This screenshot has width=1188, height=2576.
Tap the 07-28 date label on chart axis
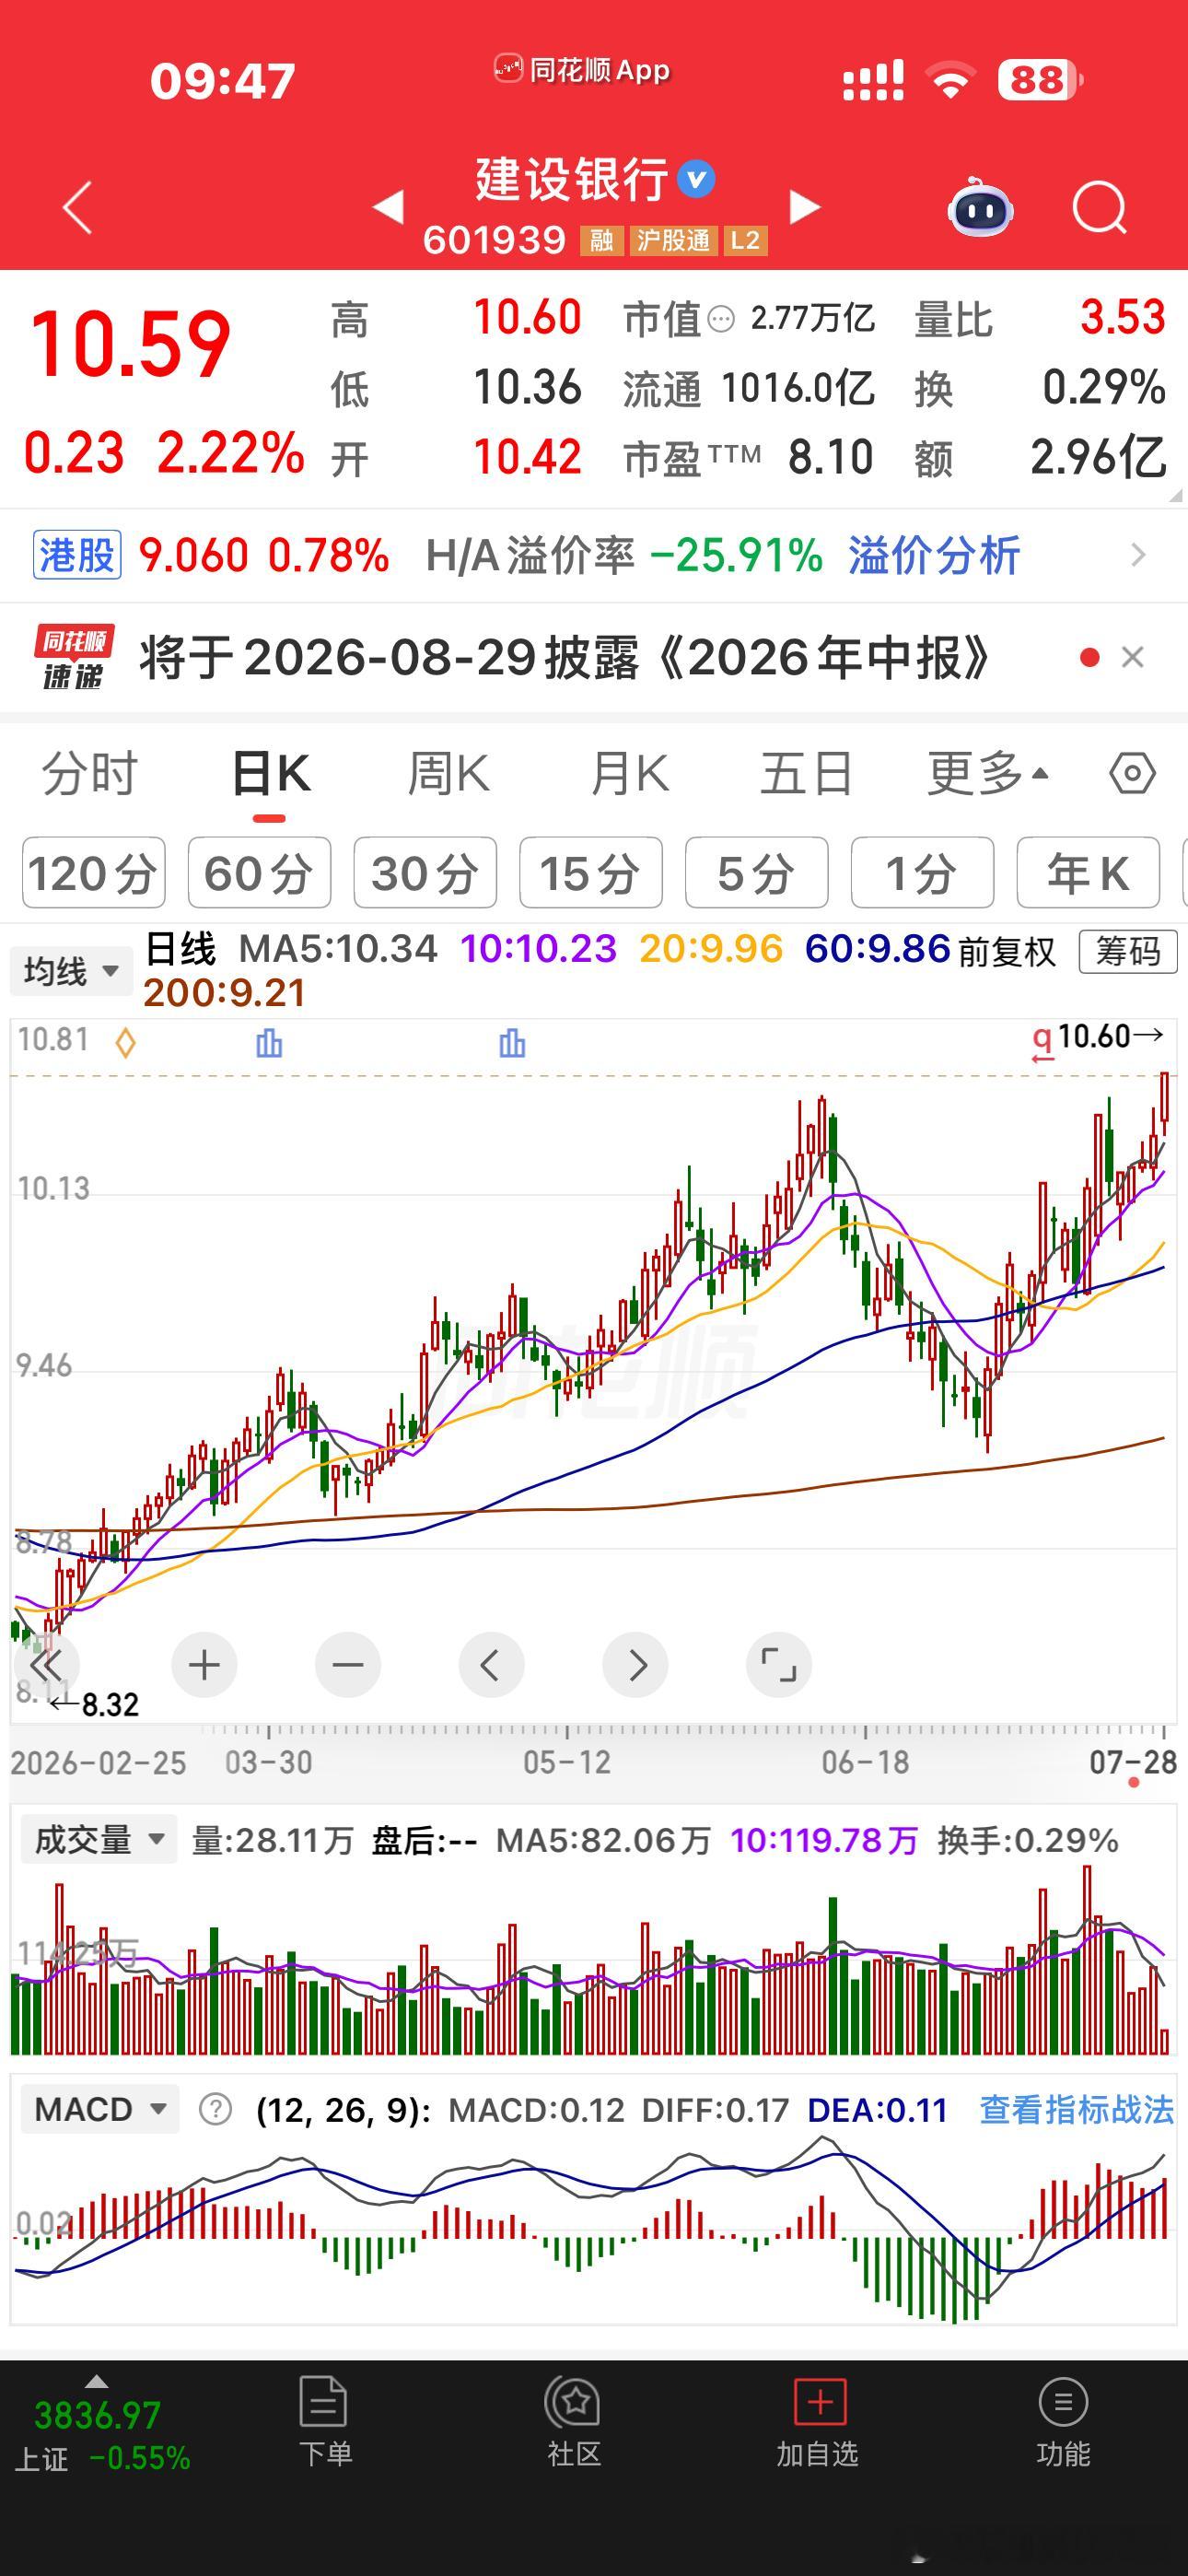(1133, 1762)
